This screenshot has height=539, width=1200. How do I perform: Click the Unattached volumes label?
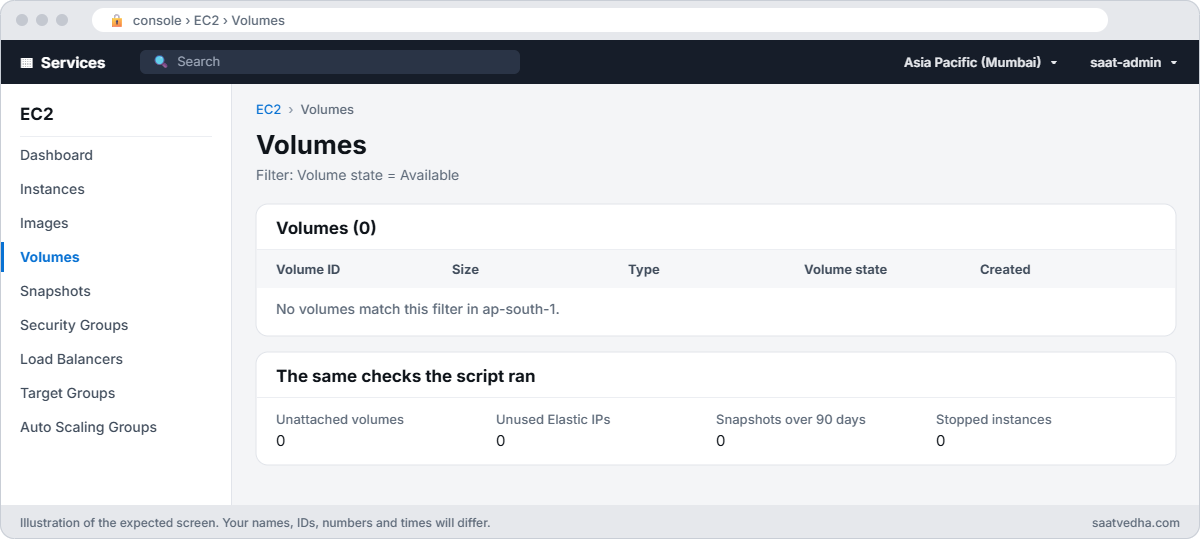click(340, 419)
